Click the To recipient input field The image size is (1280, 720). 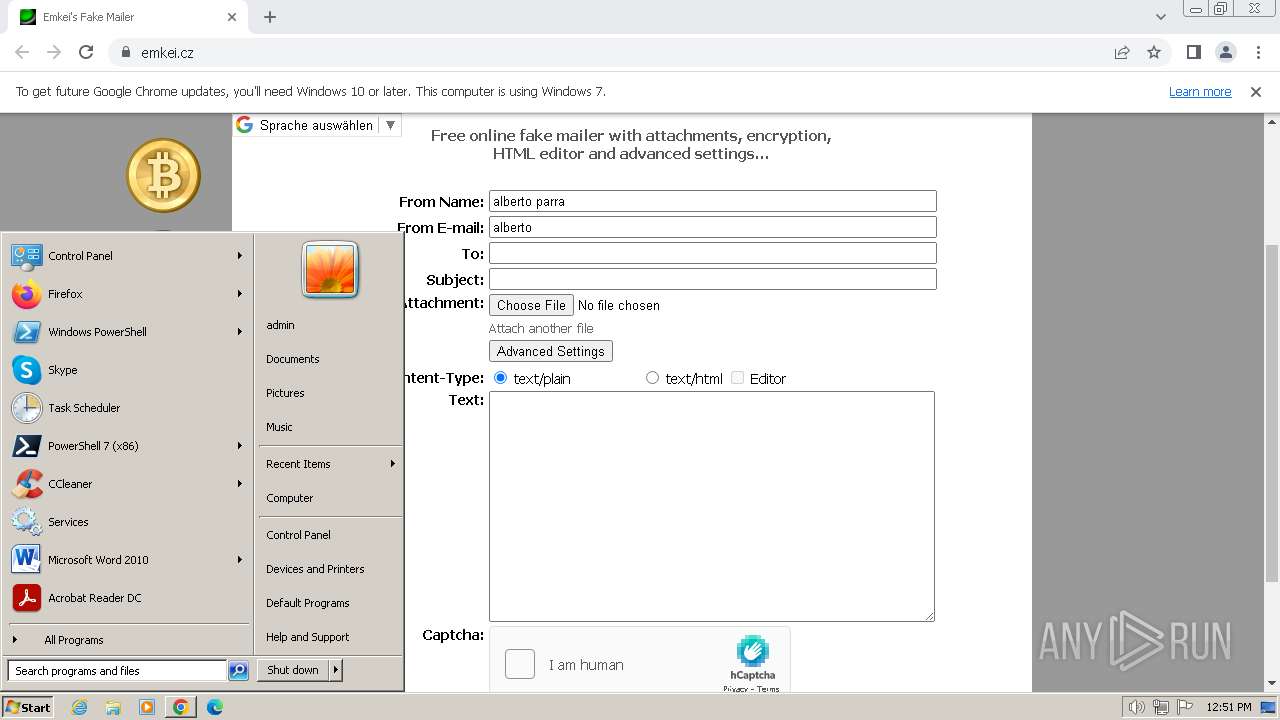pyautogui.click(x=713, y=253)
